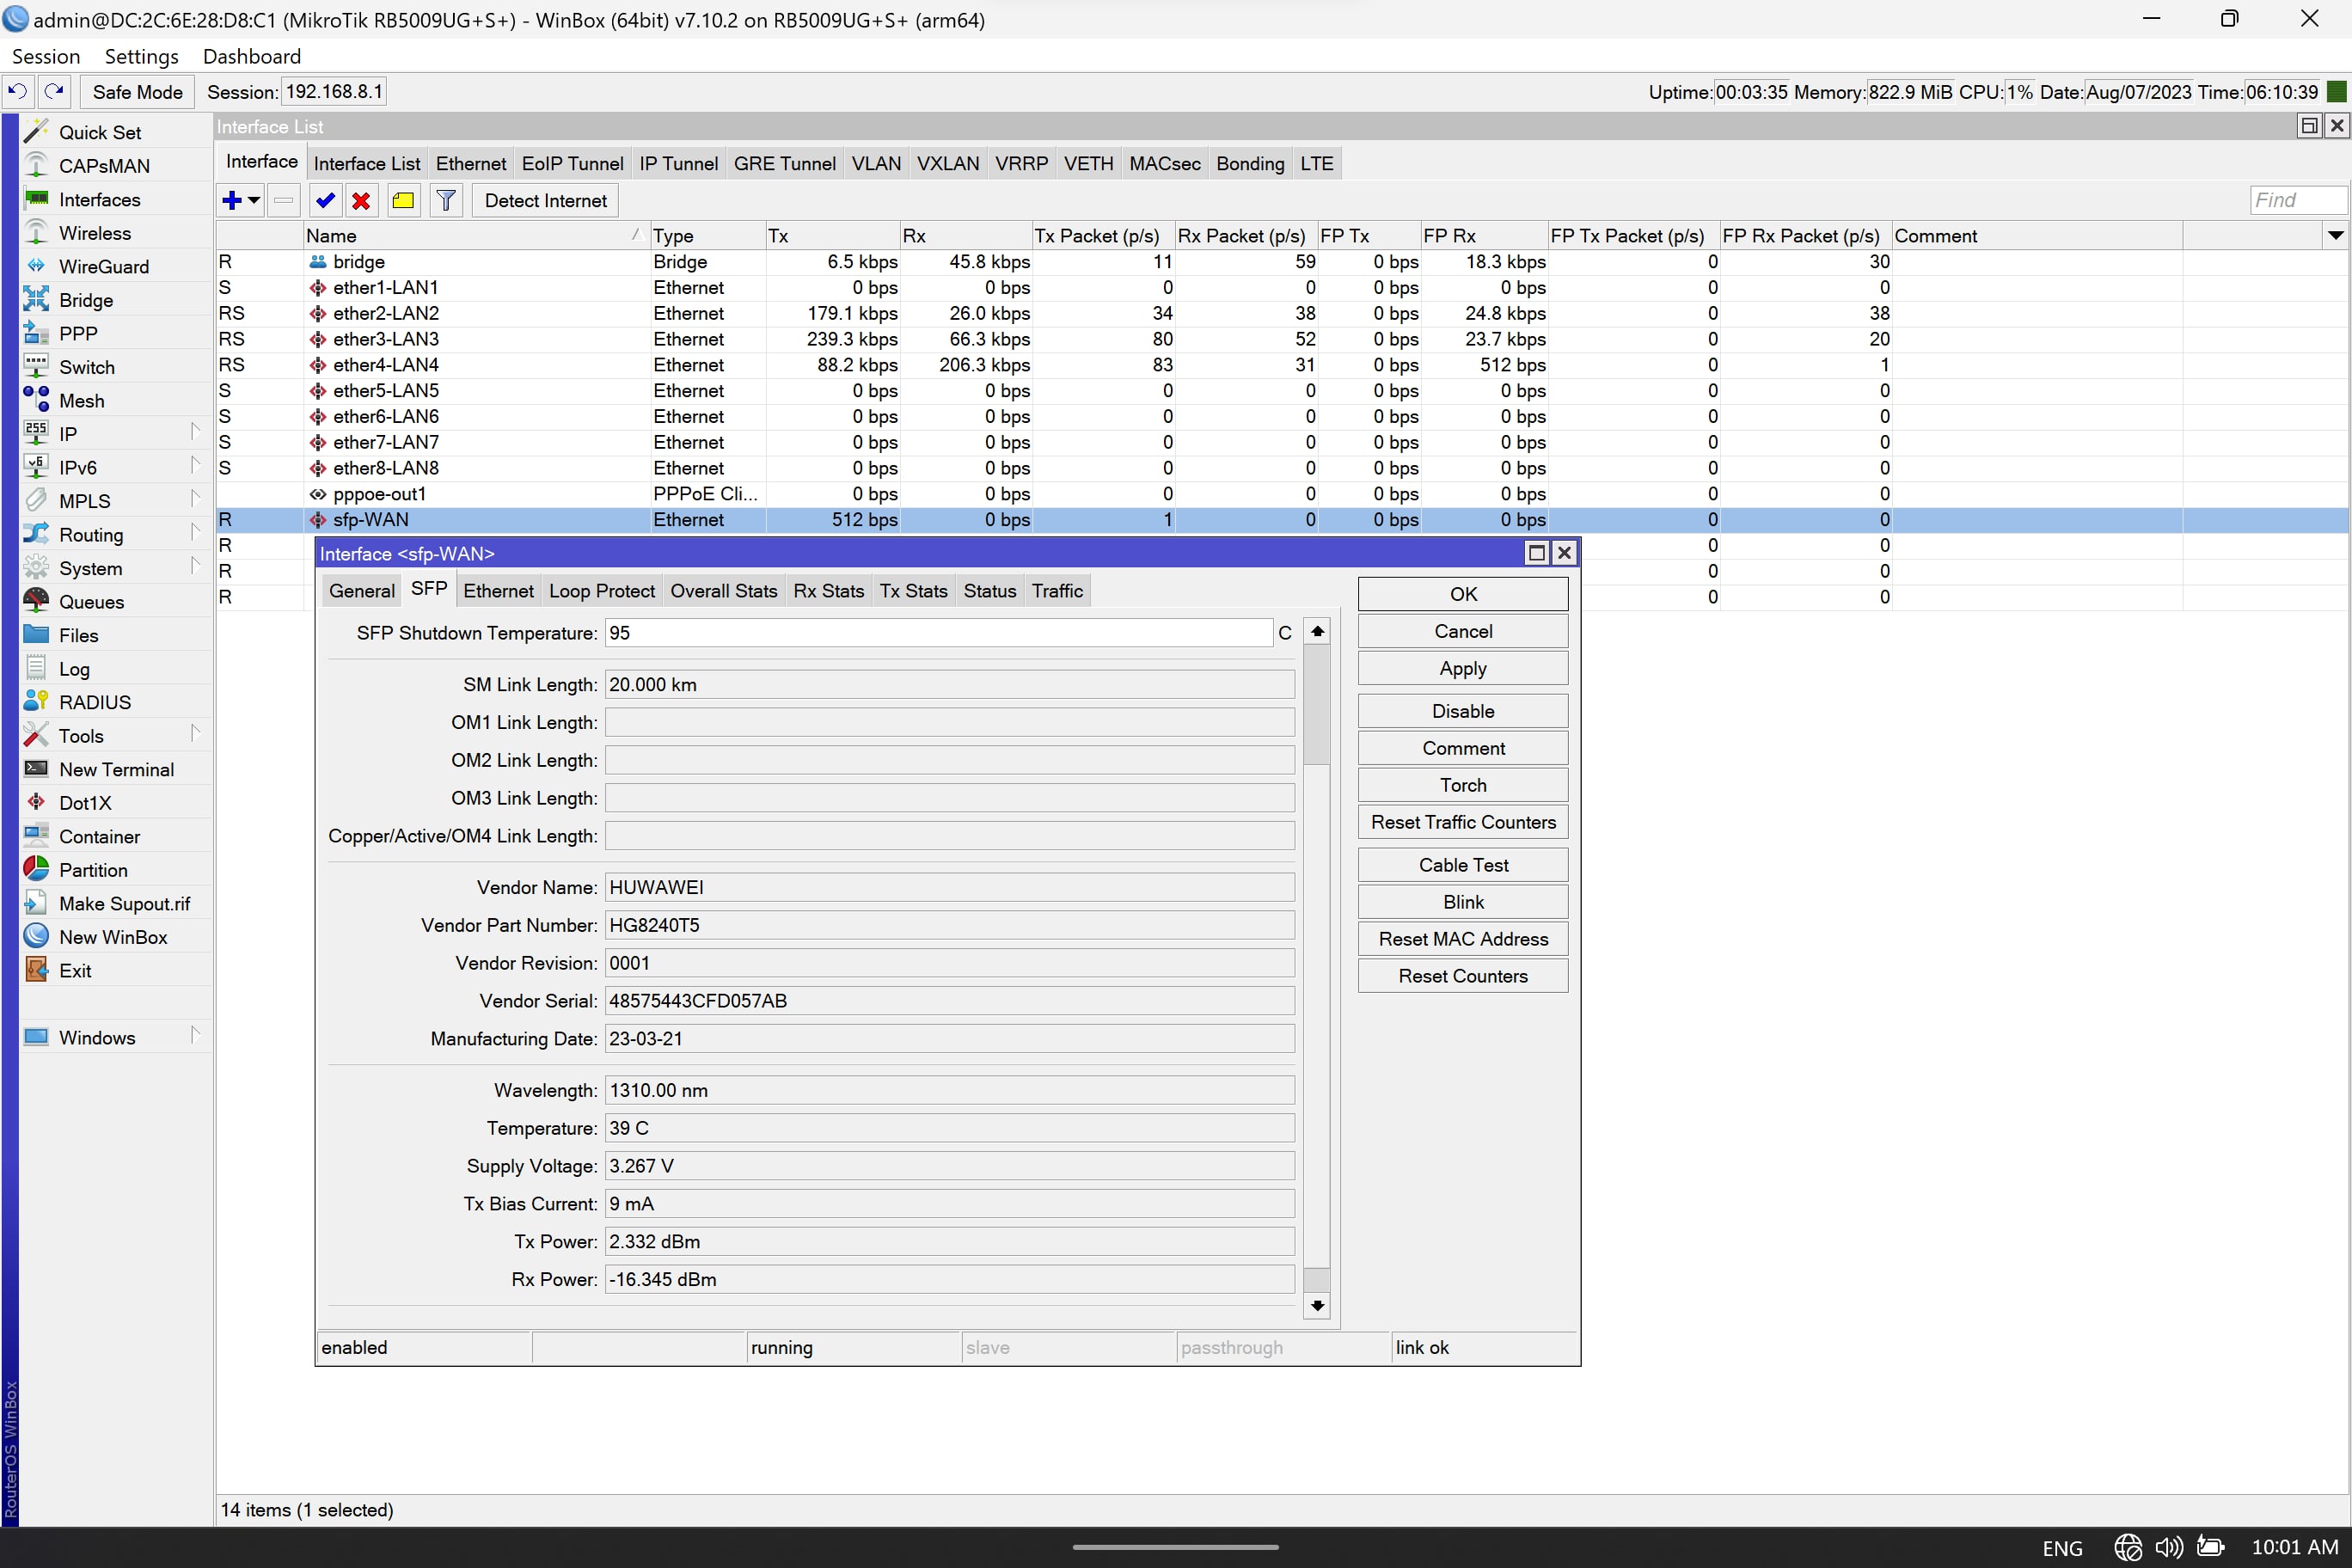Screen dimensions: 2352x1568
Task: Open the Settings menu
Action: [141, 57]
